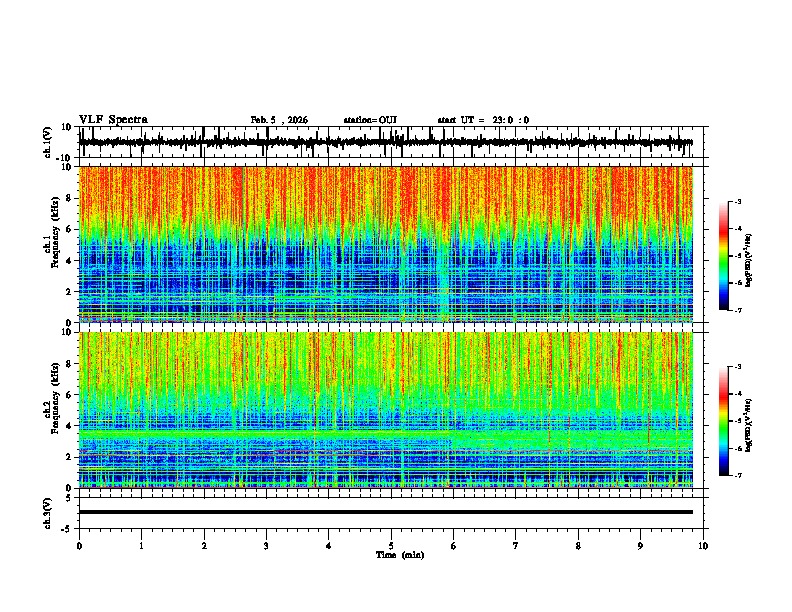Select the date text "Feb. 5 , 2026"
Viewport: 792px width, 612px height.
279,120
